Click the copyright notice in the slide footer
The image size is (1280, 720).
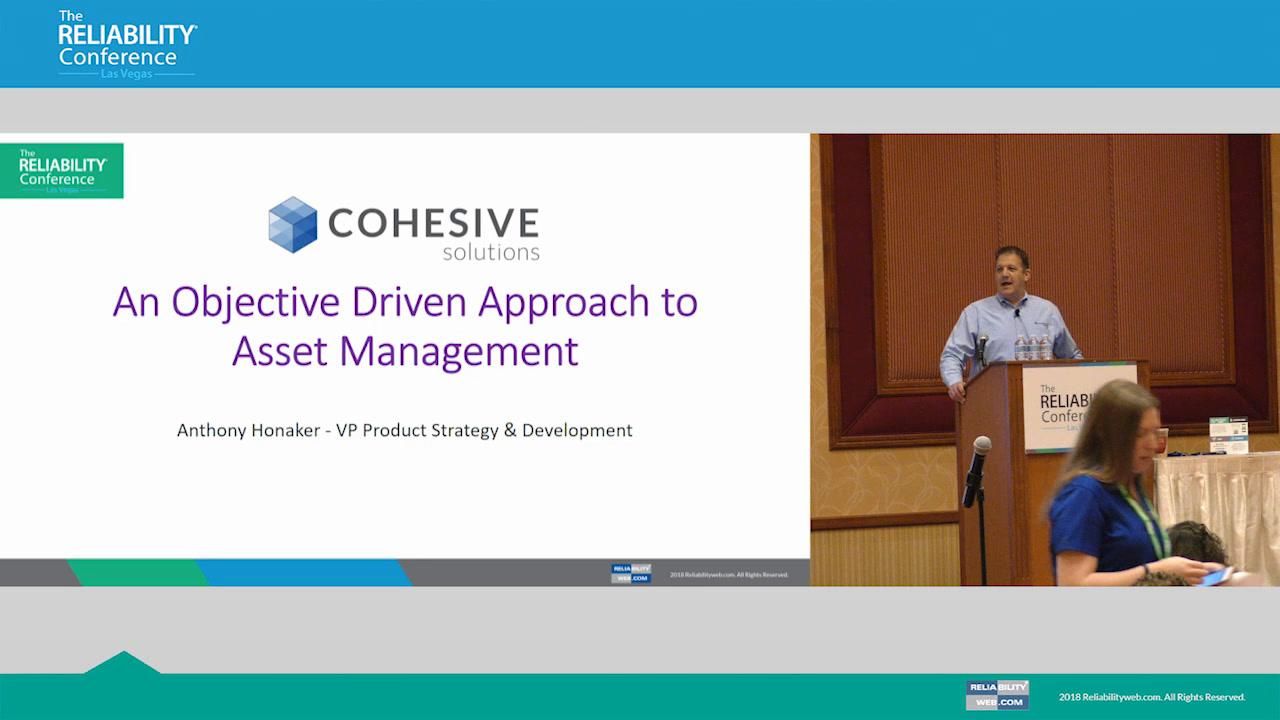[727, 574]
